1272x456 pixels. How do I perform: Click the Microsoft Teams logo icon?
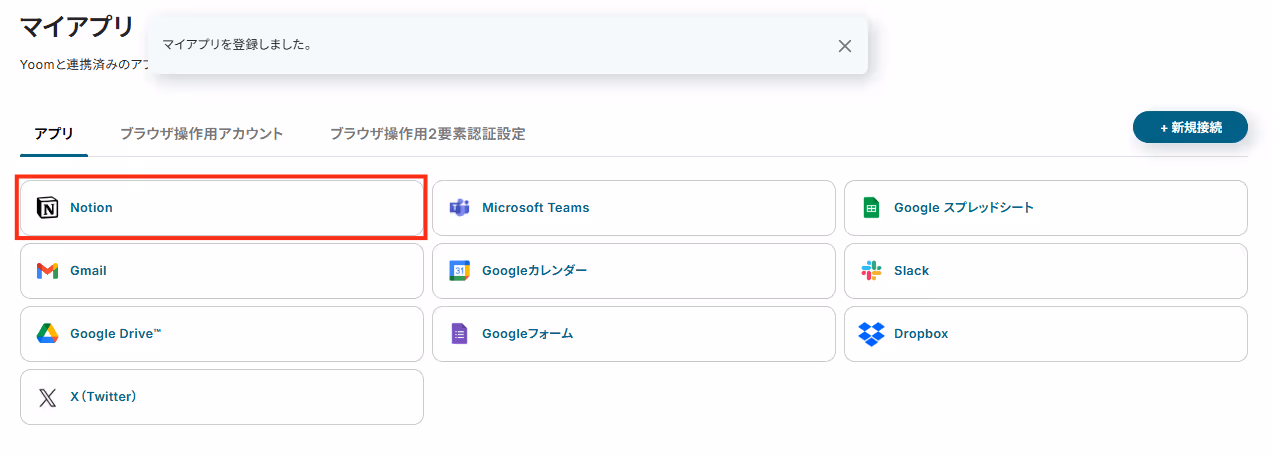pos(459,208)
